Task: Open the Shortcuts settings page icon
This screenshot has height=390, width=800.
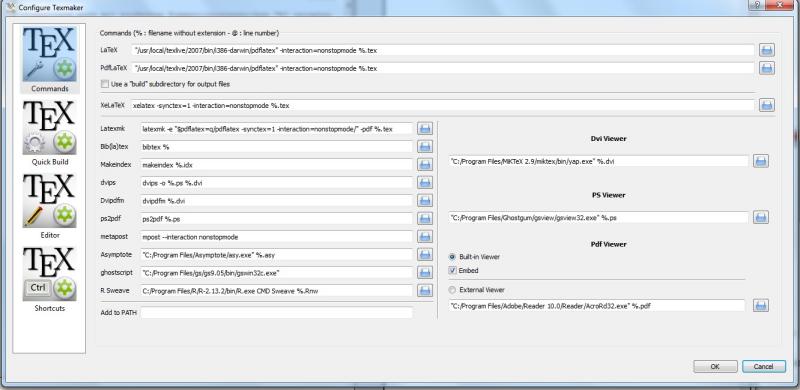Action: click(49, 274)
